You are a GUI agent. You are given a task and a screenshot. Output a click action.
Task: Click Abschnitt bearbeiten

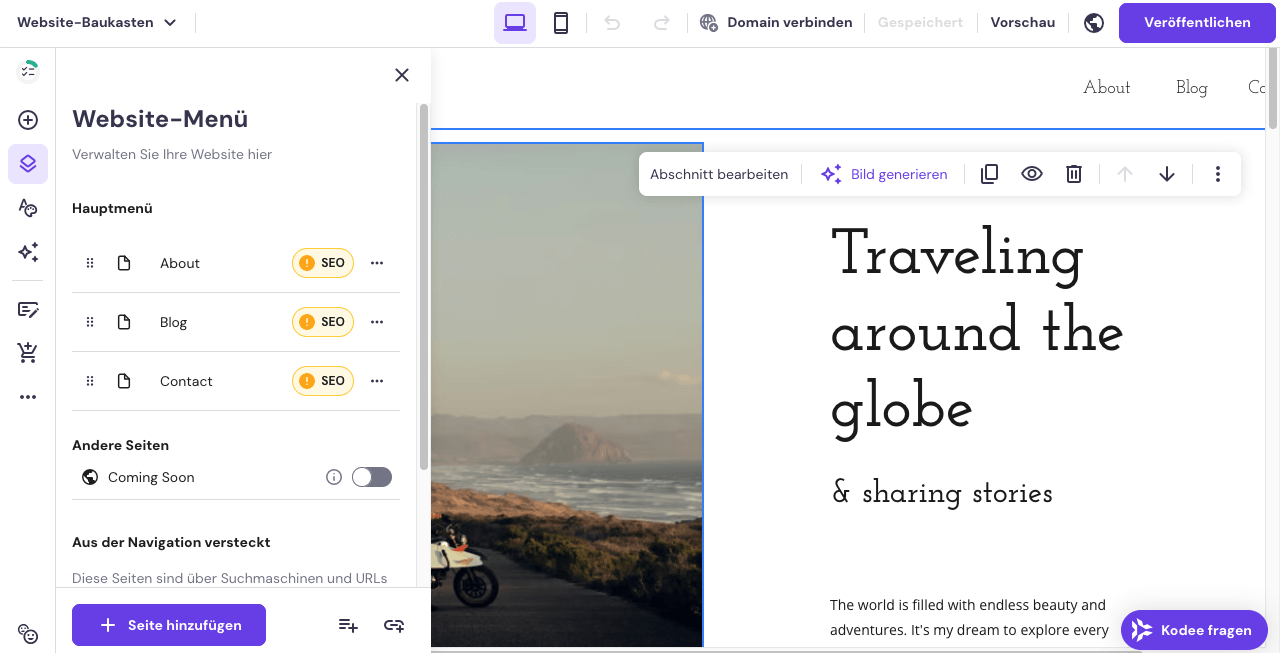[x=719, y=174]
